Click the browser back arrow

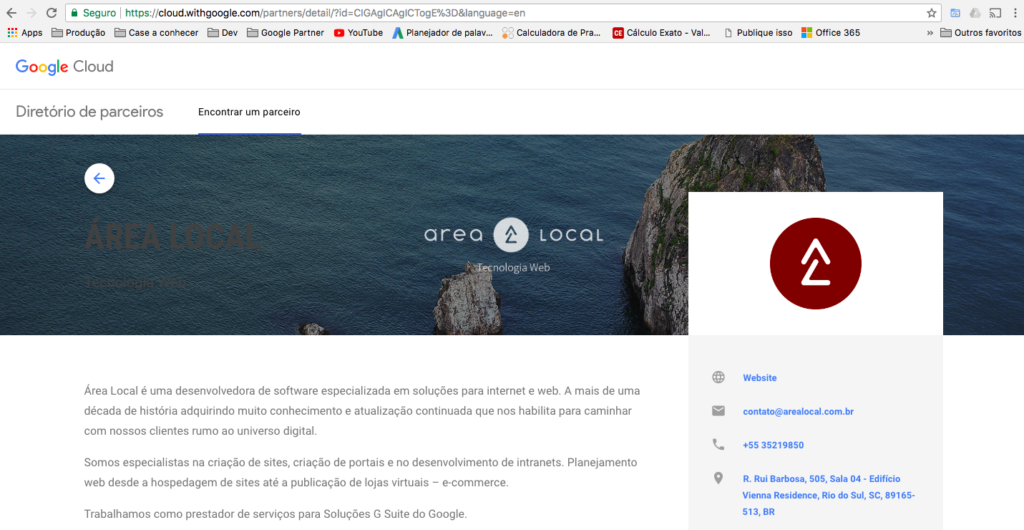(x=12, y=13)
